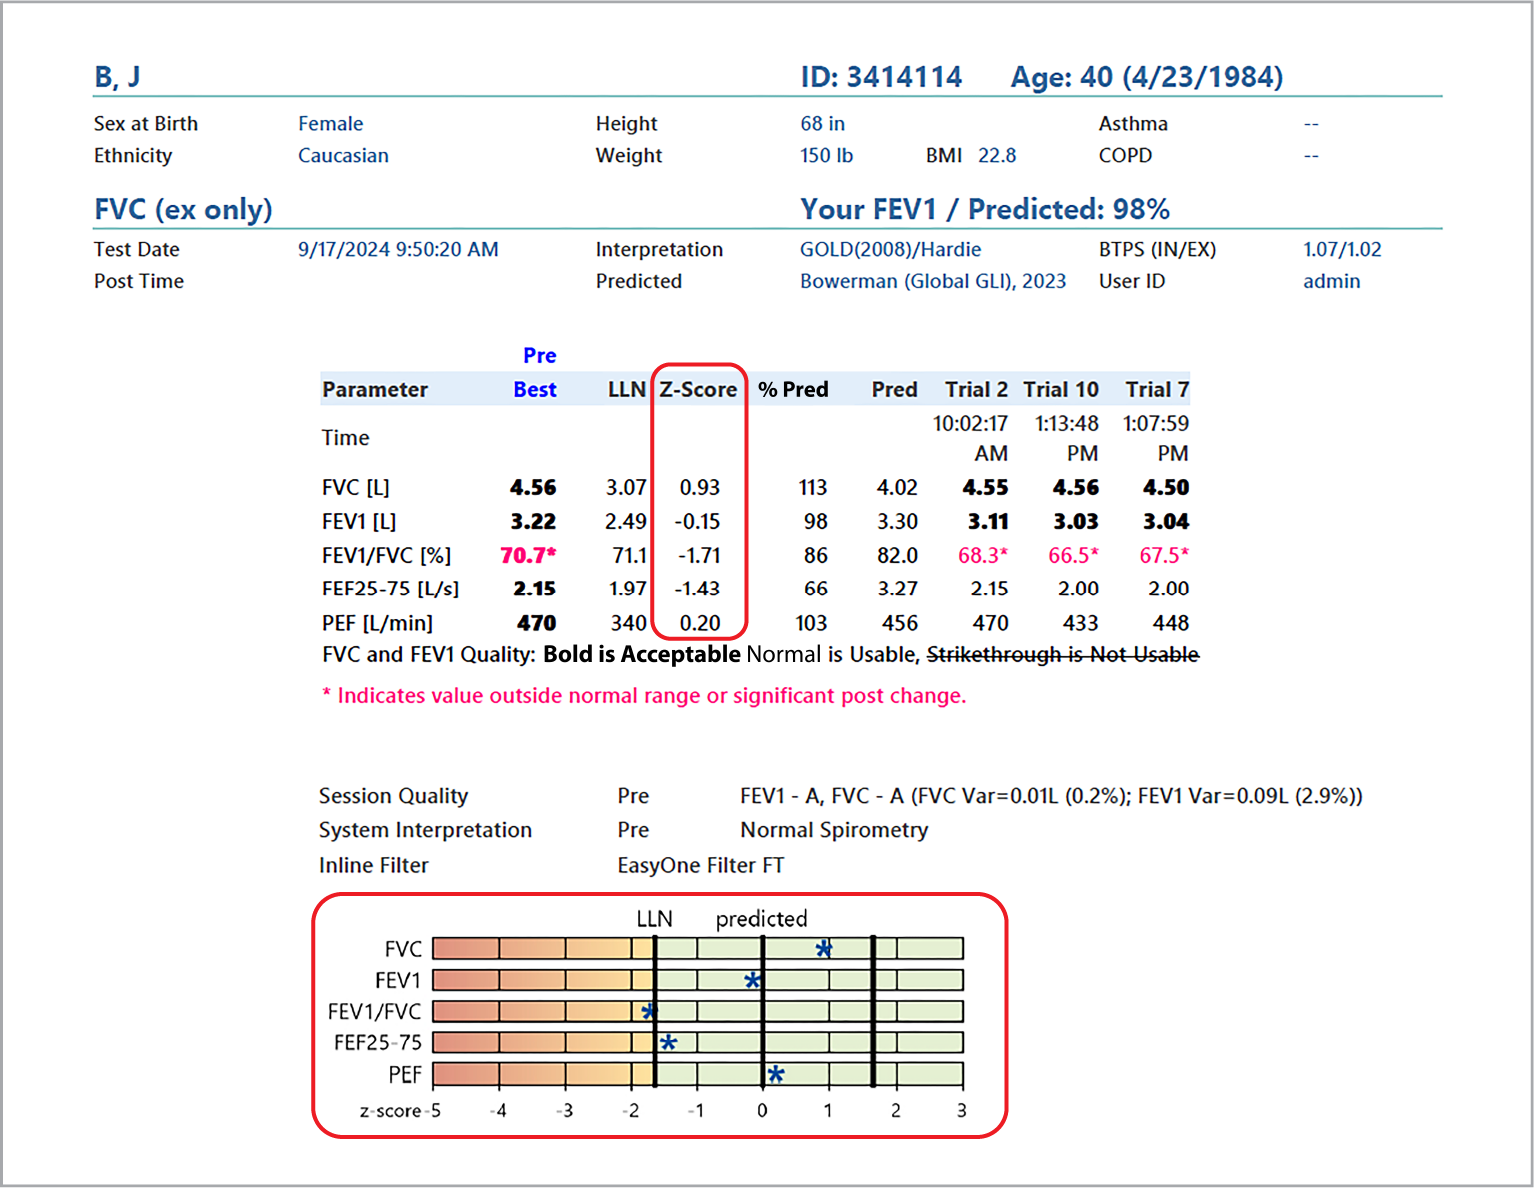The height and width of the screenshot is (1188, 1534).
Task: Click the FVC [L] parameter row label
Action: coord(355,487)
